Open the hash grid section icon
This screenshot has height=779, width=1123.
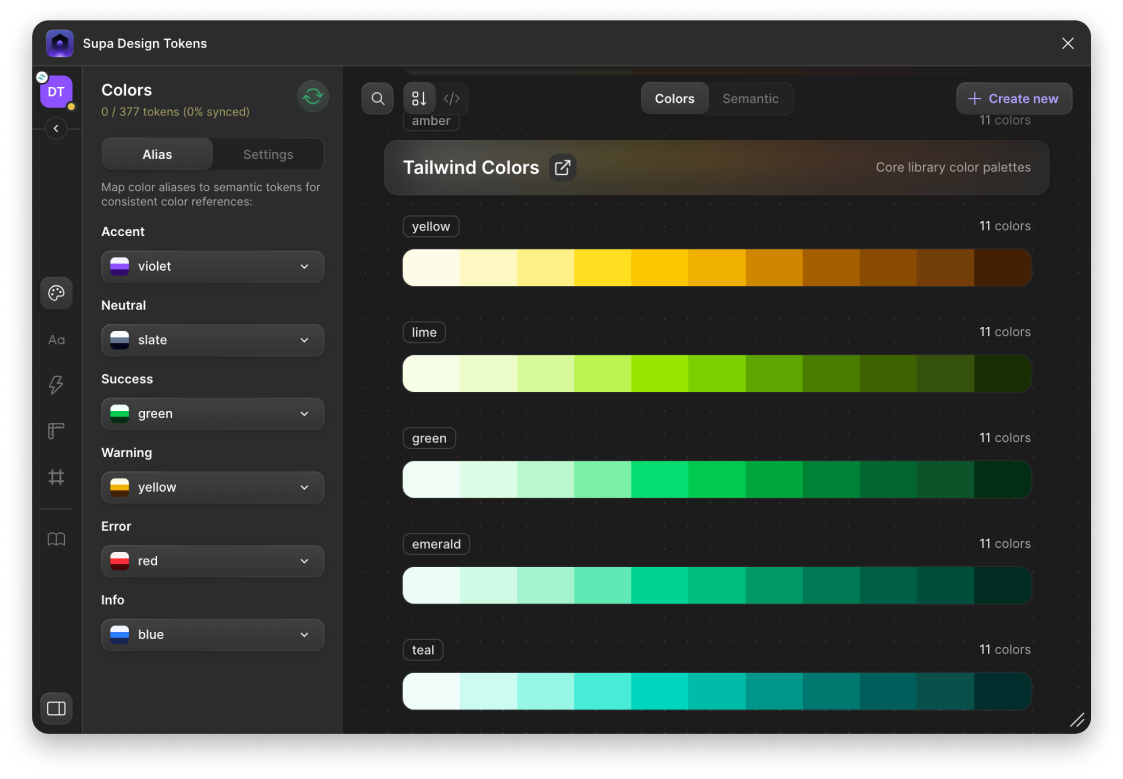[56, 477]
